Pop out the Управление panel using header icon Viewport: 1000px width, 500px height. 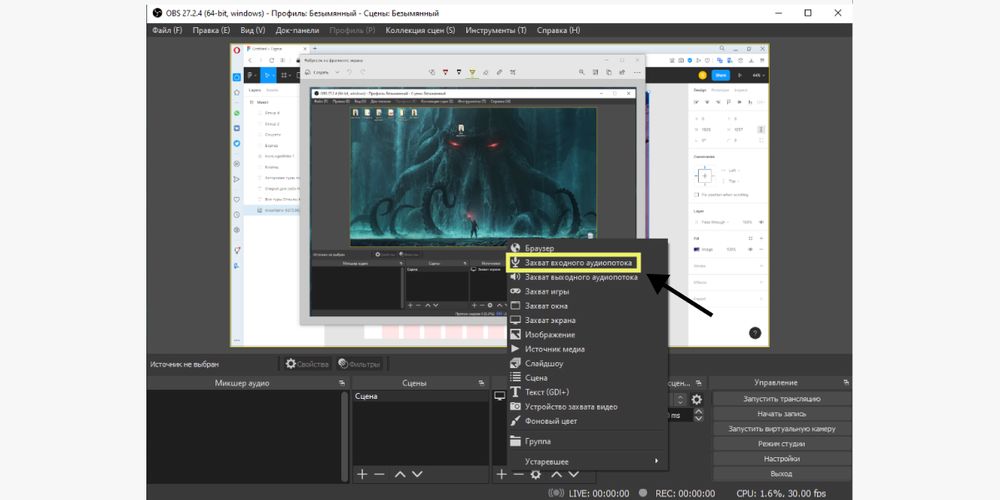(x=846, y=383)
